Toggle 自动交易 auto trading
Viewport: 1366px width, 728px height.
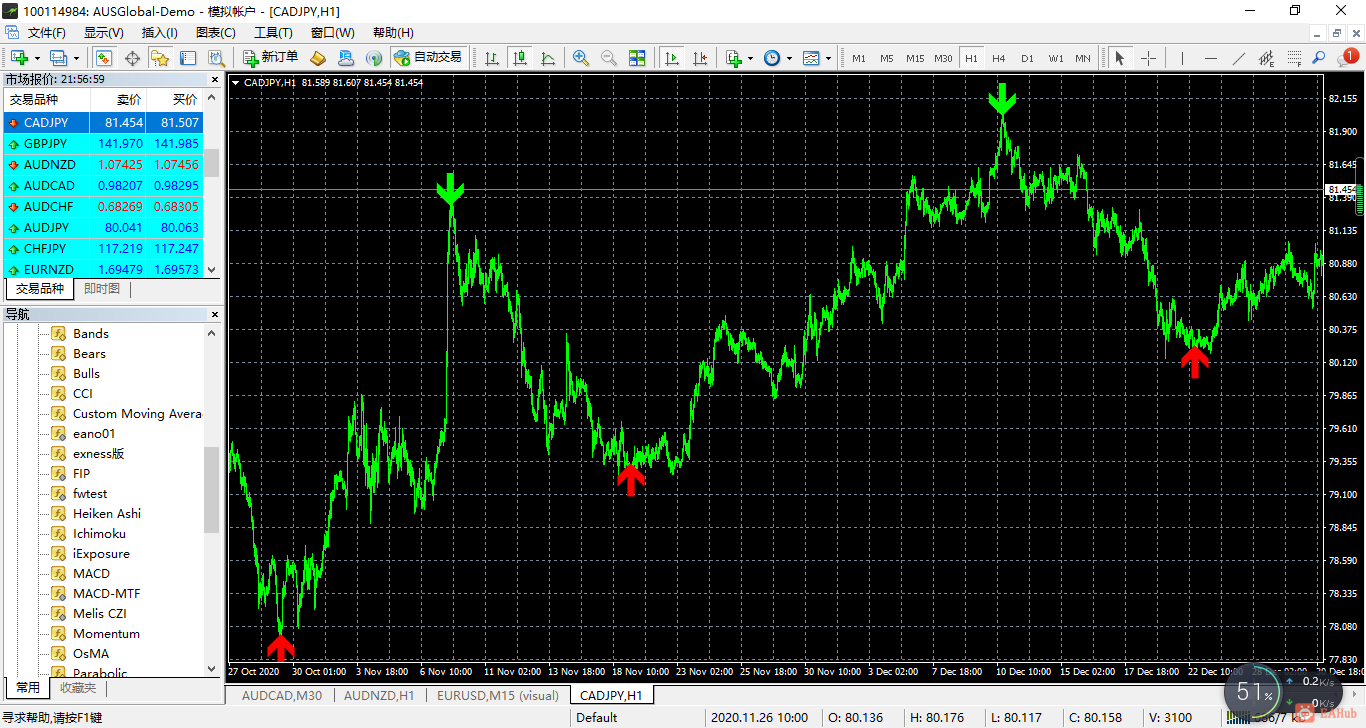(x=428, y=58)
